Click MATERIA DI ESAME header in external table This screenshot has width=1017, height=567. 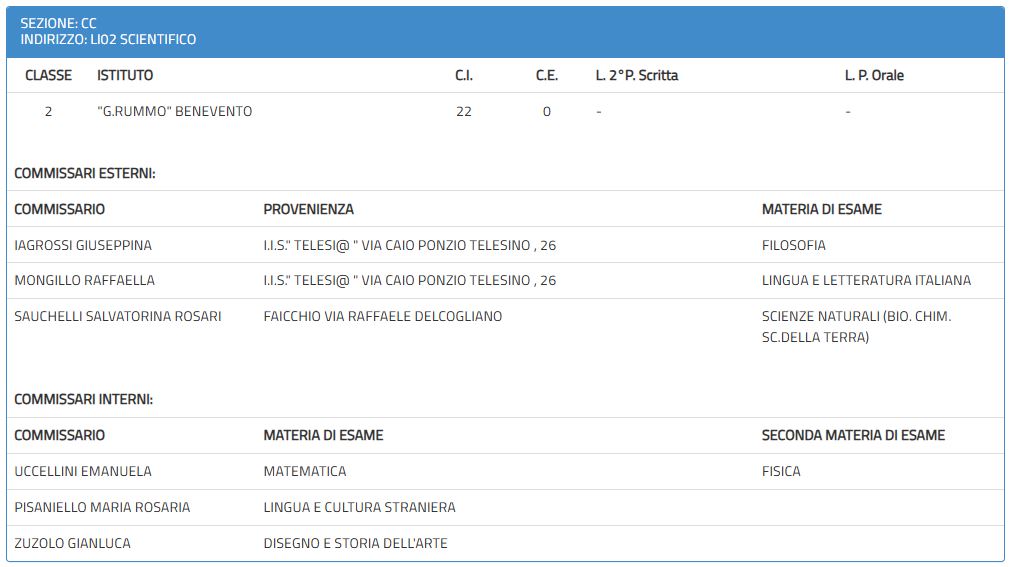click(822, 210)
